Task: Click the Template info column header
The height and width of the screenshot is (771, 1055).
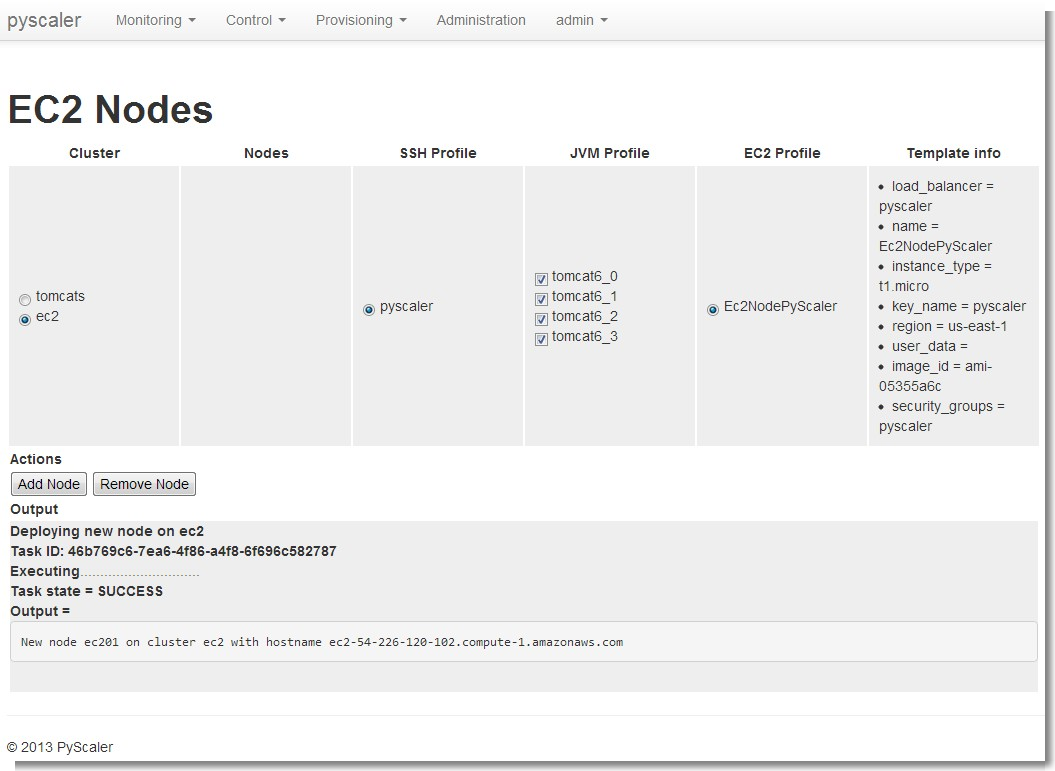Action: coord(953,153)
